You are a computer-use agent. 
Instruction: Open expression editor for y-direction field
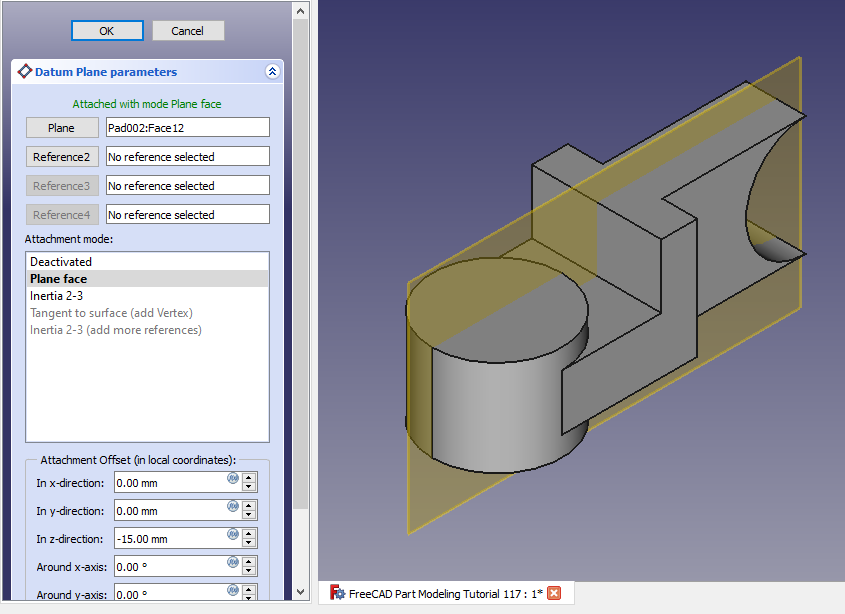tap(233, 506)
